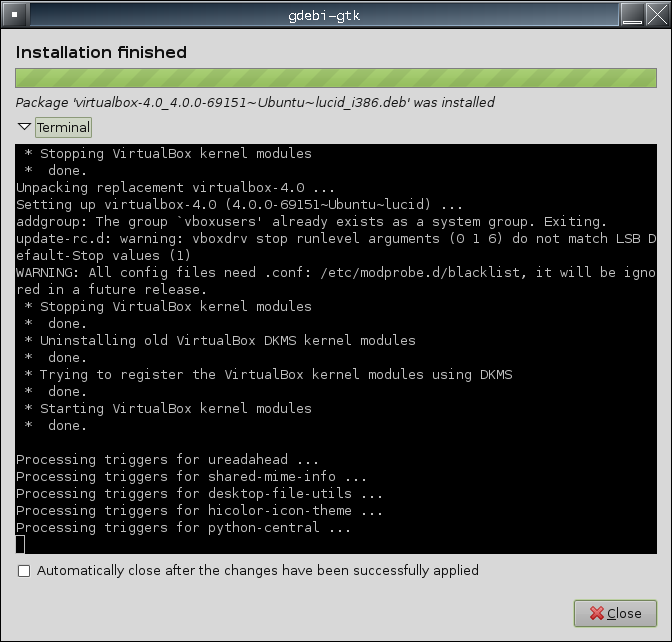The height and width of the screenshot is (642, 672).
Task: Collapse the Terminal disclosure triangle
Action: [x=24, y=127]
